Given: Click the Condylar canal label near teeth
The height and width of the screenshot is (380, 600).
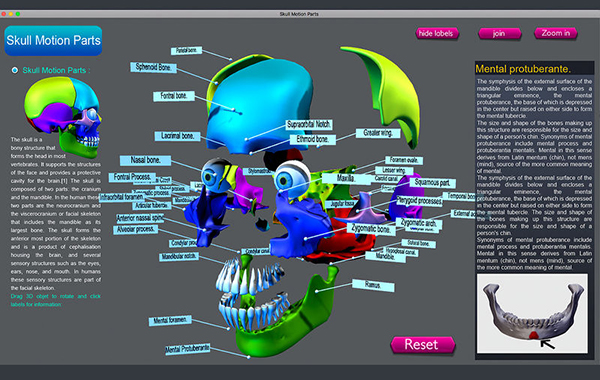Looking at the screenshot, I should pos(256,251).
